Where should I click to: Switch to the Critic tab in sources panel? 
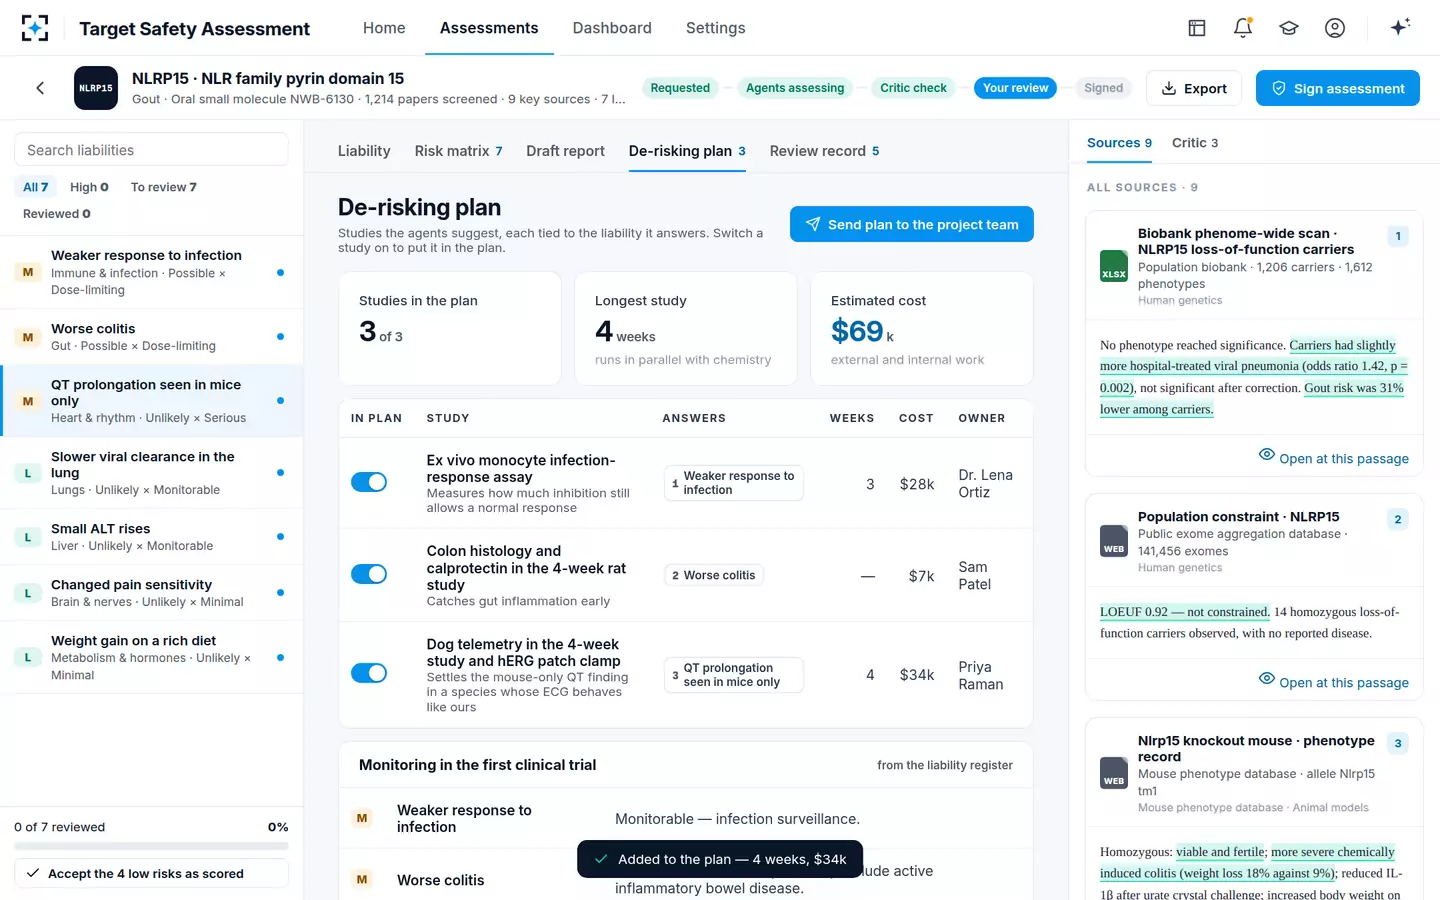(x=1195, y=143)
